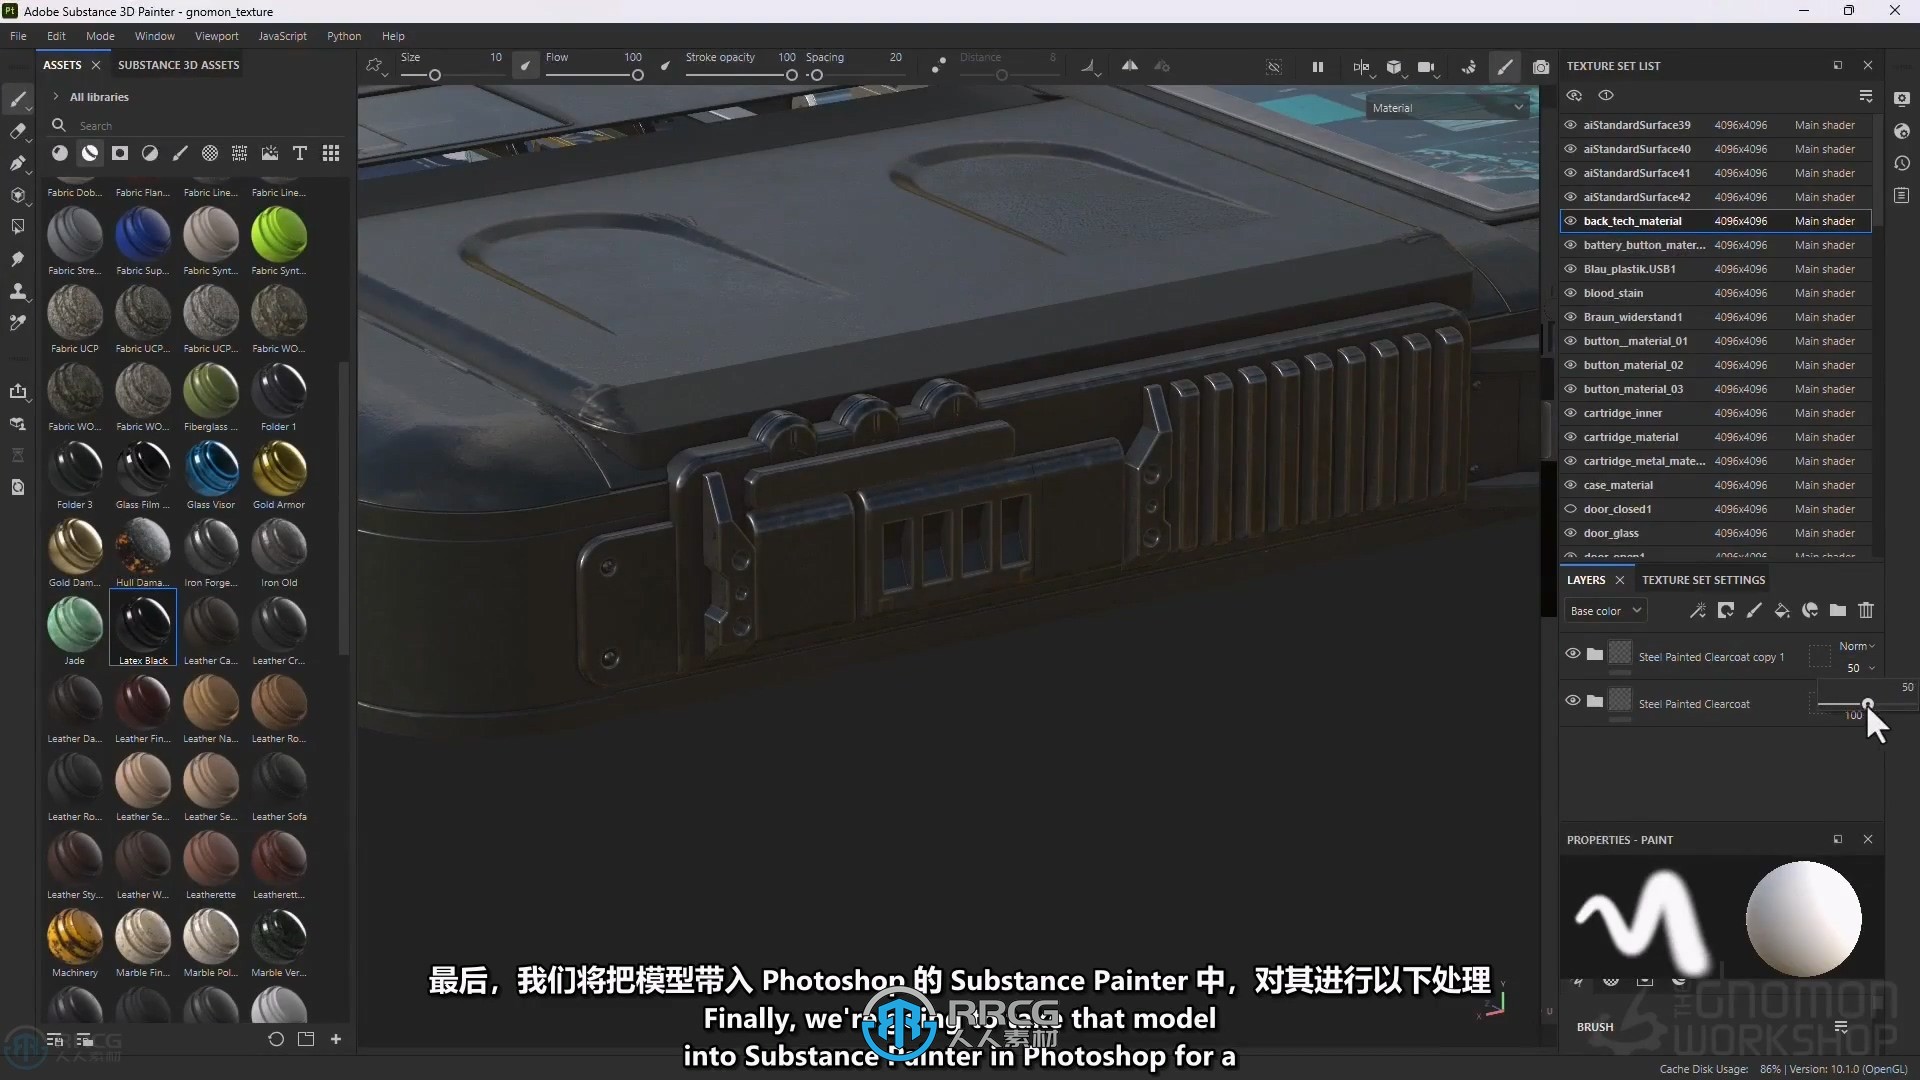
Task: Select the Polygon fill tool
Action: [x=17, y=225]
